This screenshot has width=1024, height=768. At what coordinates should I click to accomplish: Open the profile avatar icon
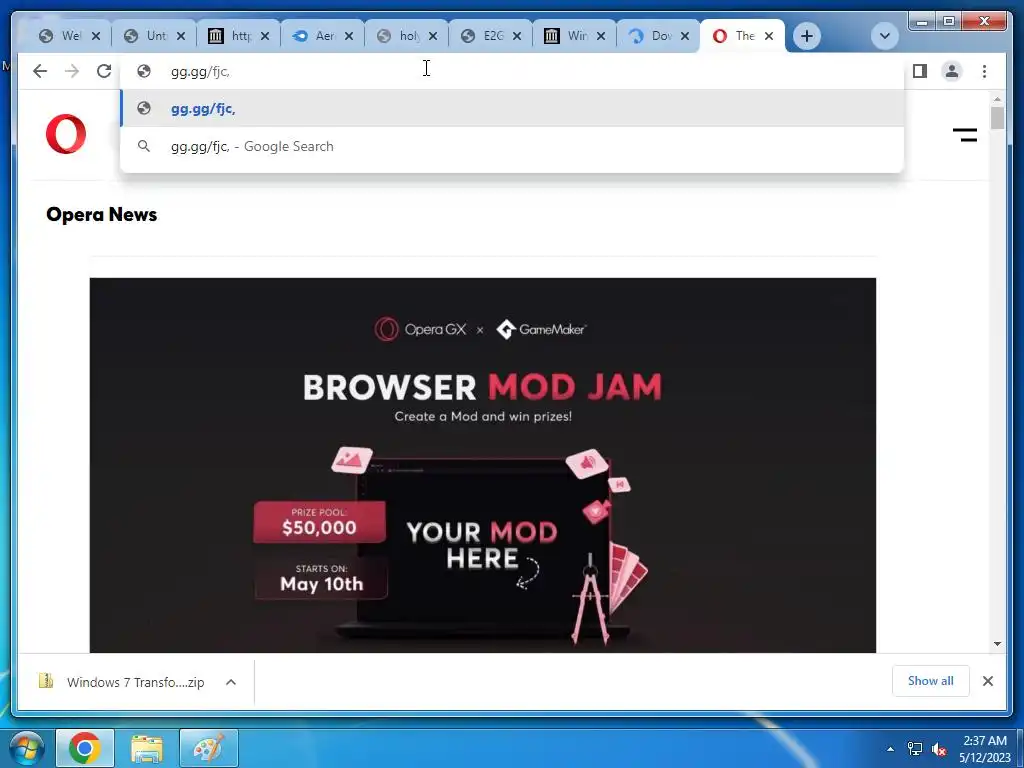[952, 71]
